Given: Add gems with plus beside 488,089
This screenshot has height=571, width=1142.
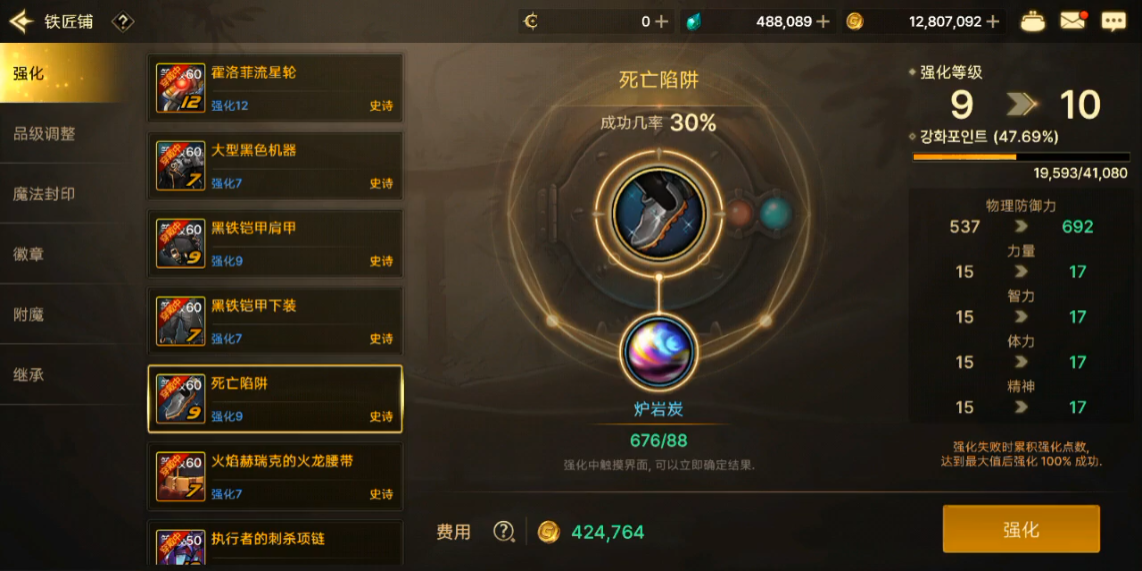Looking at the screenshot, I should tap(823, 22).
